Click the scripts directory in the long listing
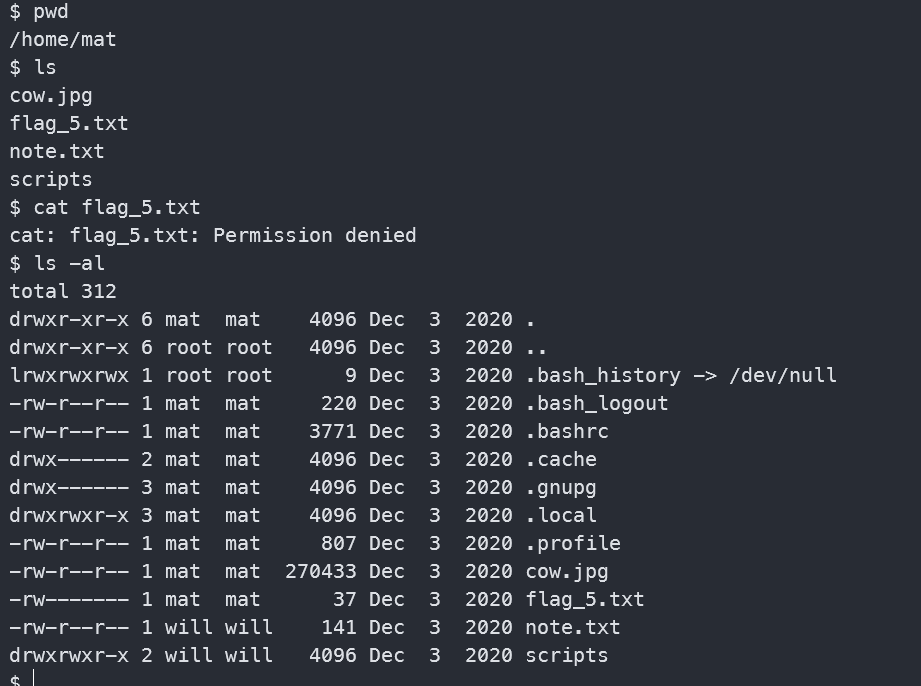Image resolution: width=921 pixels, height=686 pixels. point(567,656)
